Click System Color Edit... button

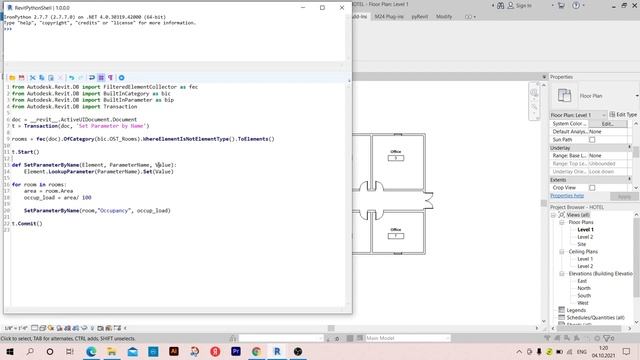coord(608,124)
